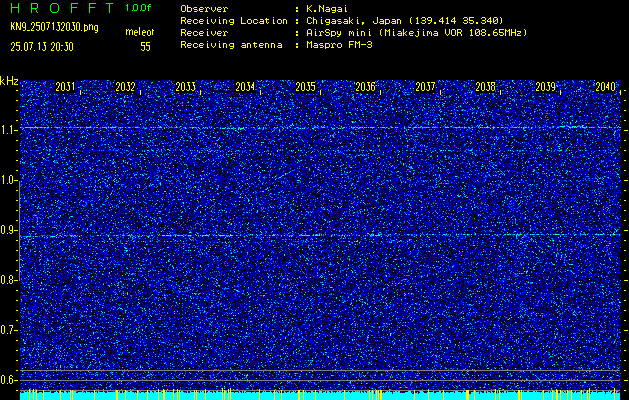Click the 2038 time marker
629x400 pixels.
click(x=485, y=87)
